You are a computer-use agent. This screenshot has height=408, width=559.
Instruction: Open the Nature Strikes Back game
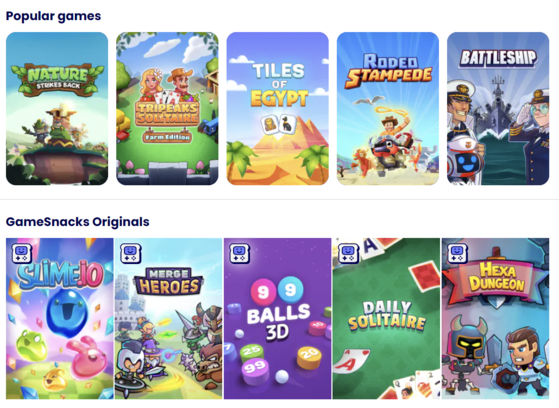57,108
